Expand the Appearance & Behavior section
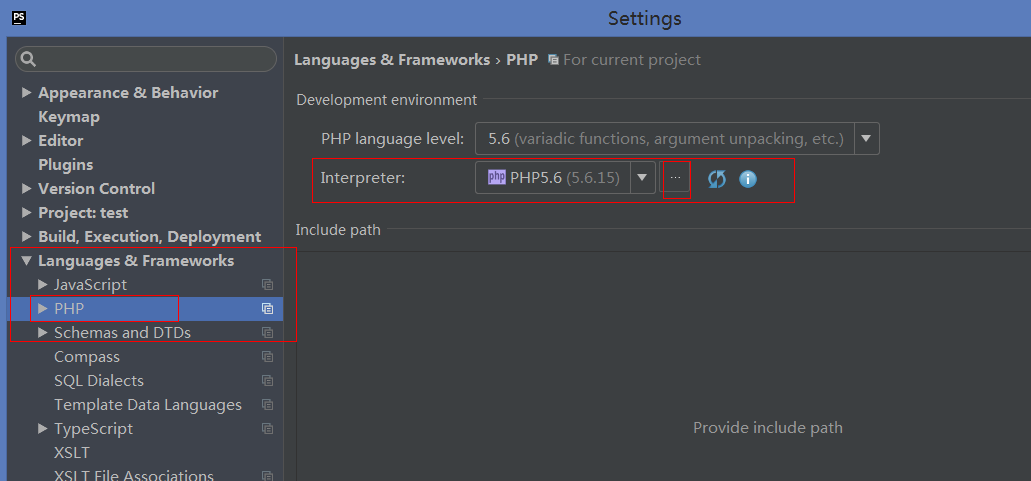The height and width of the screenshot is (481, 1031). coord(26,93)
